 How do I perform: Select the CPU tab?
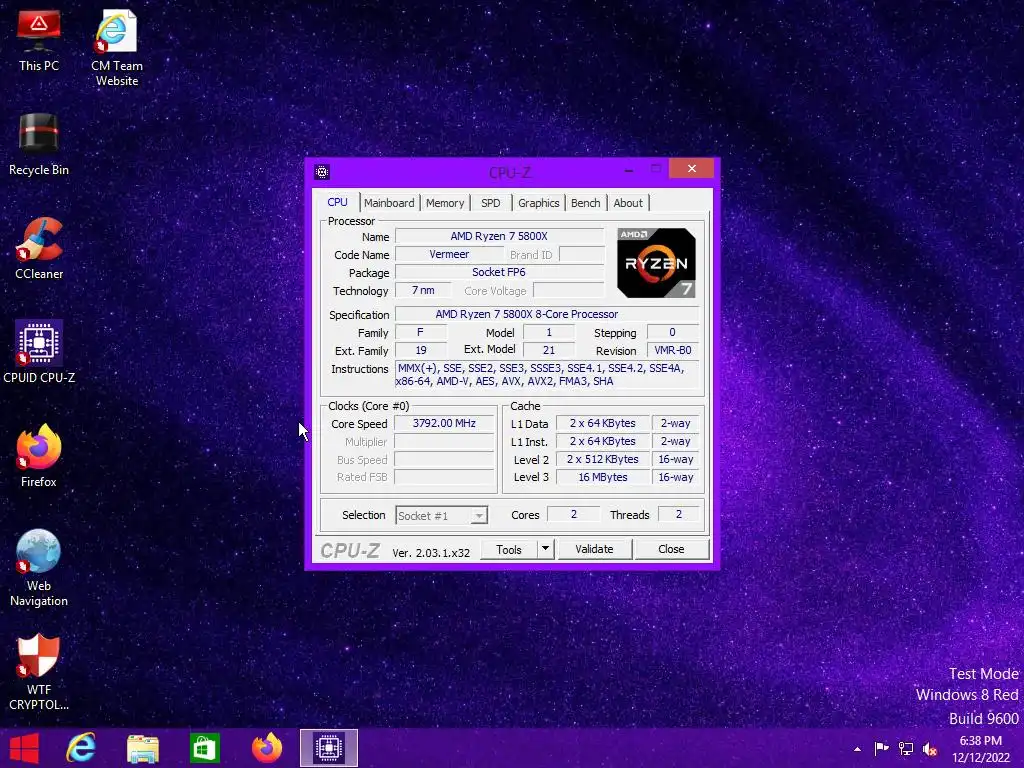(x=337, y=202)
